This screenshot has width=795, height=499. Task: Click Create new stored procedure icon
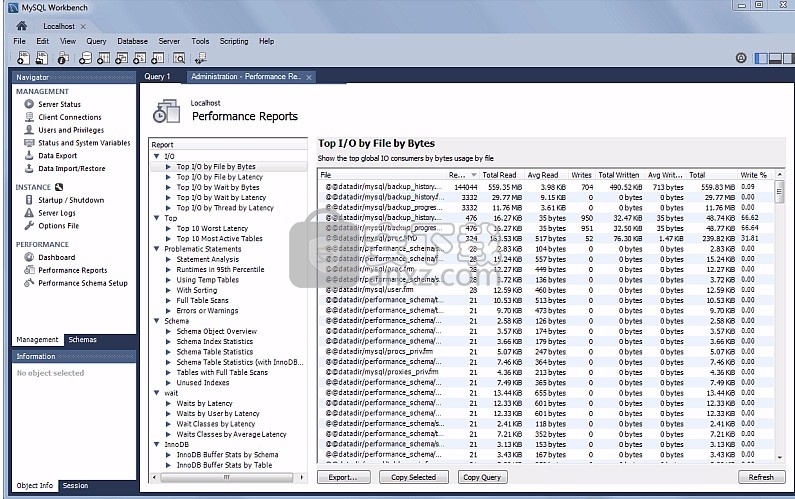139,58
